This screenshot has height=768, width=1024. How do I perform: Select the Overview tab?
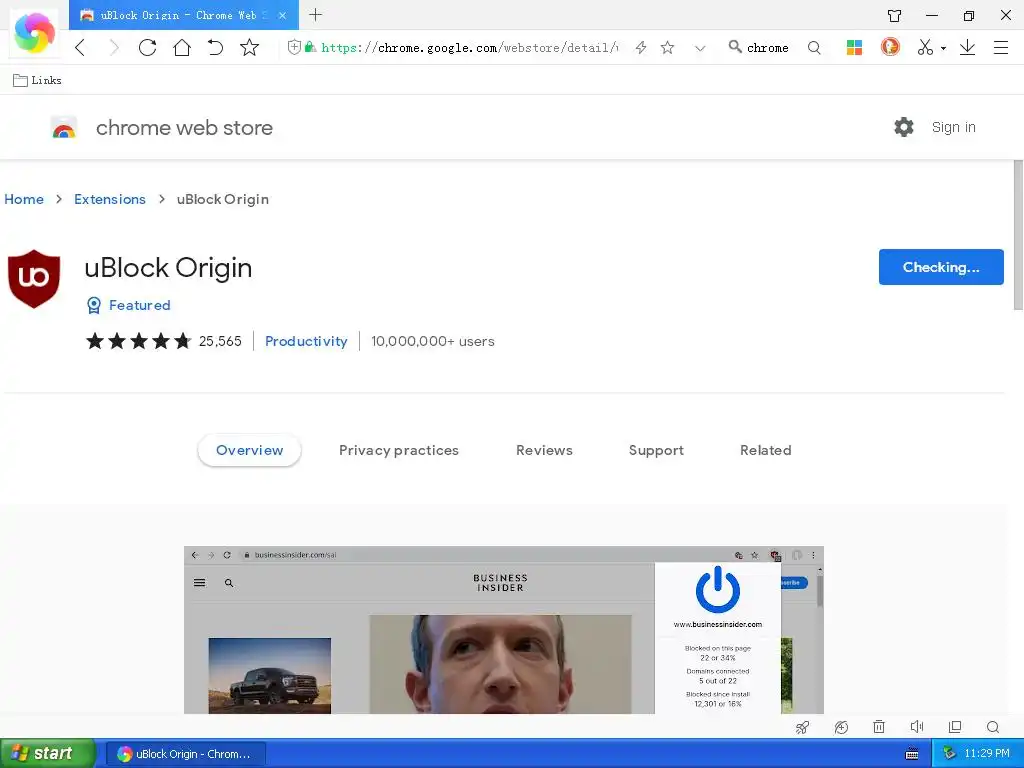click(x=249, y=450)
